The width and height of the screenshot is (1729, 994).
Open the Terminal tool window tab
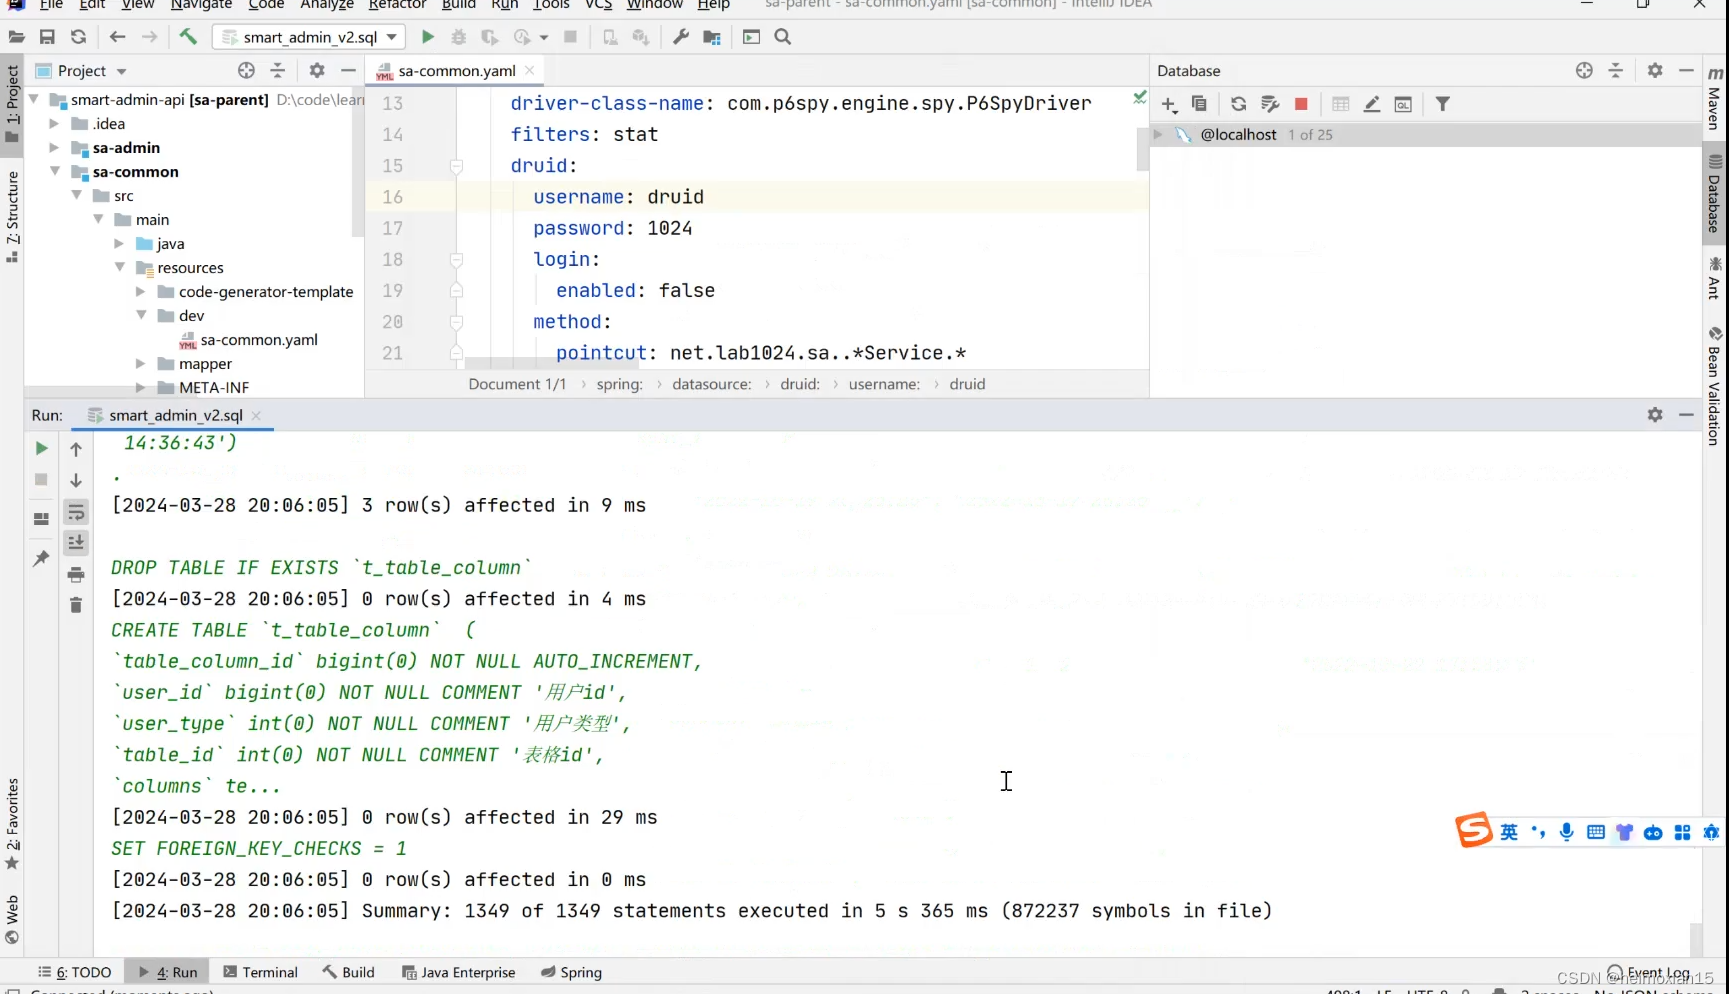[x=260, y=972]
